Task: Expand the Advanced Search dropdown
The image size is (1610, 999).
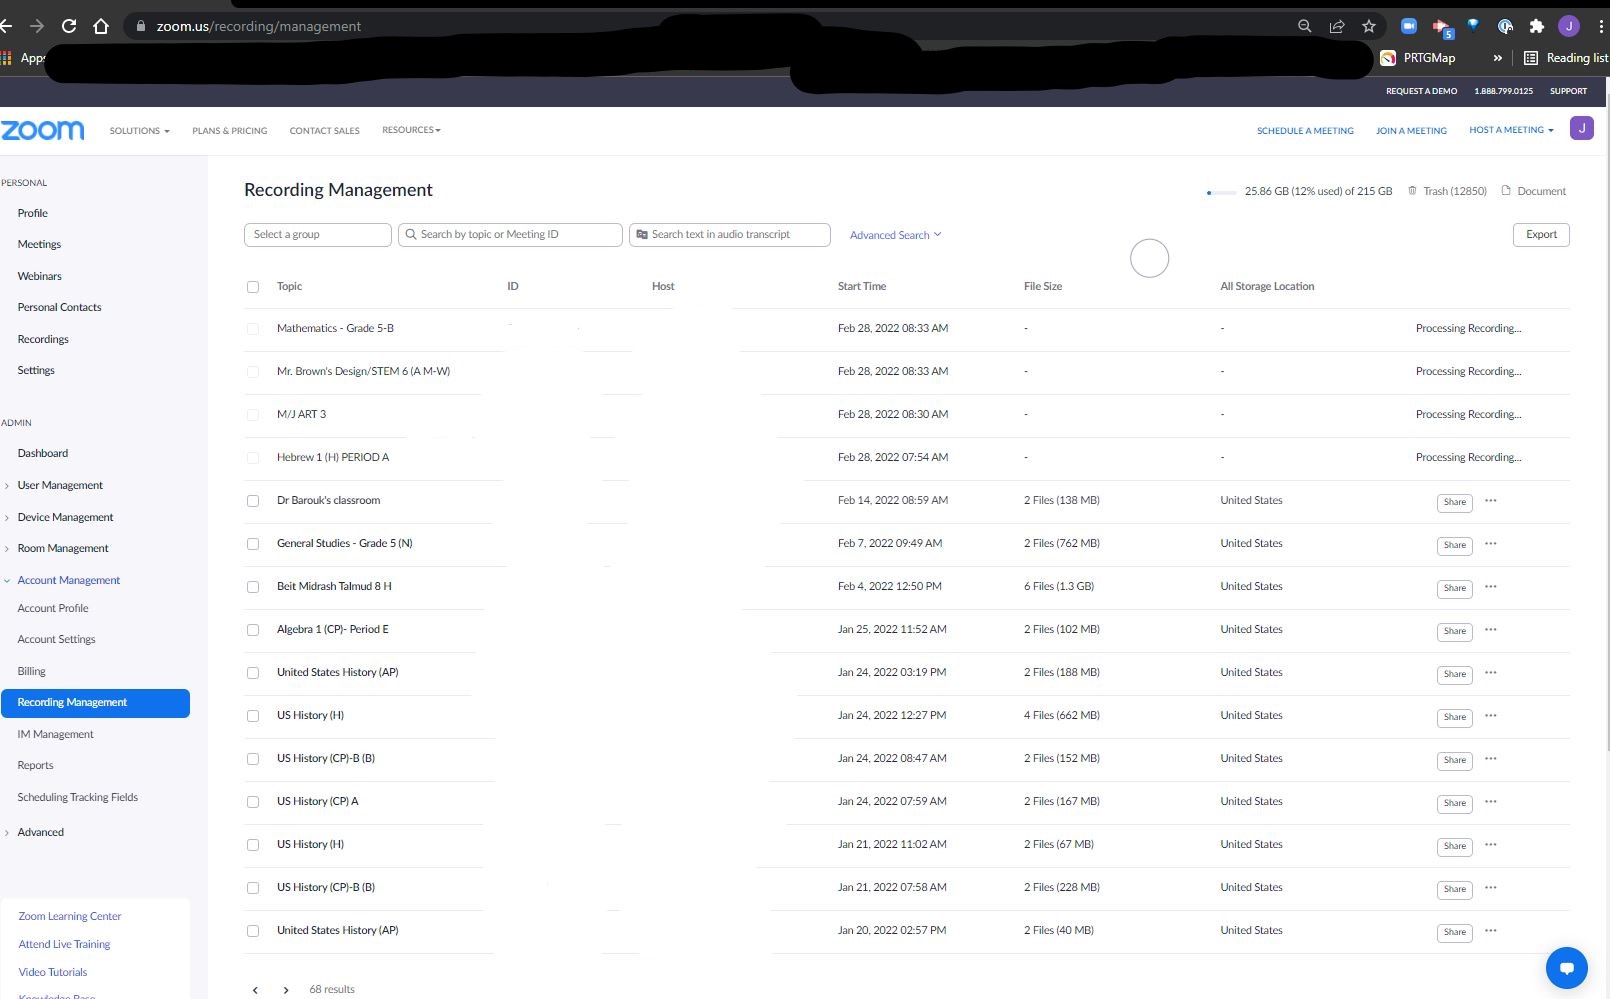Action: pos(896,235)
